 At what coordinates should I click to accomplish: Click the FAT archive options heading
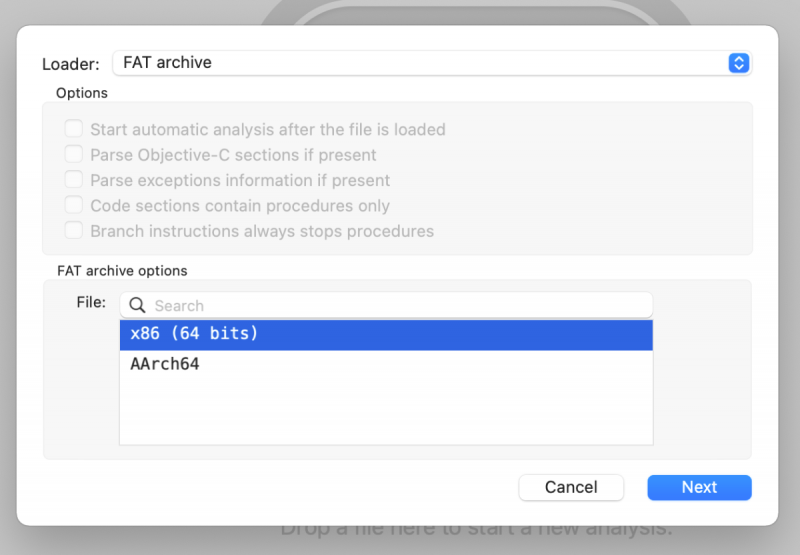coord(122,271)
